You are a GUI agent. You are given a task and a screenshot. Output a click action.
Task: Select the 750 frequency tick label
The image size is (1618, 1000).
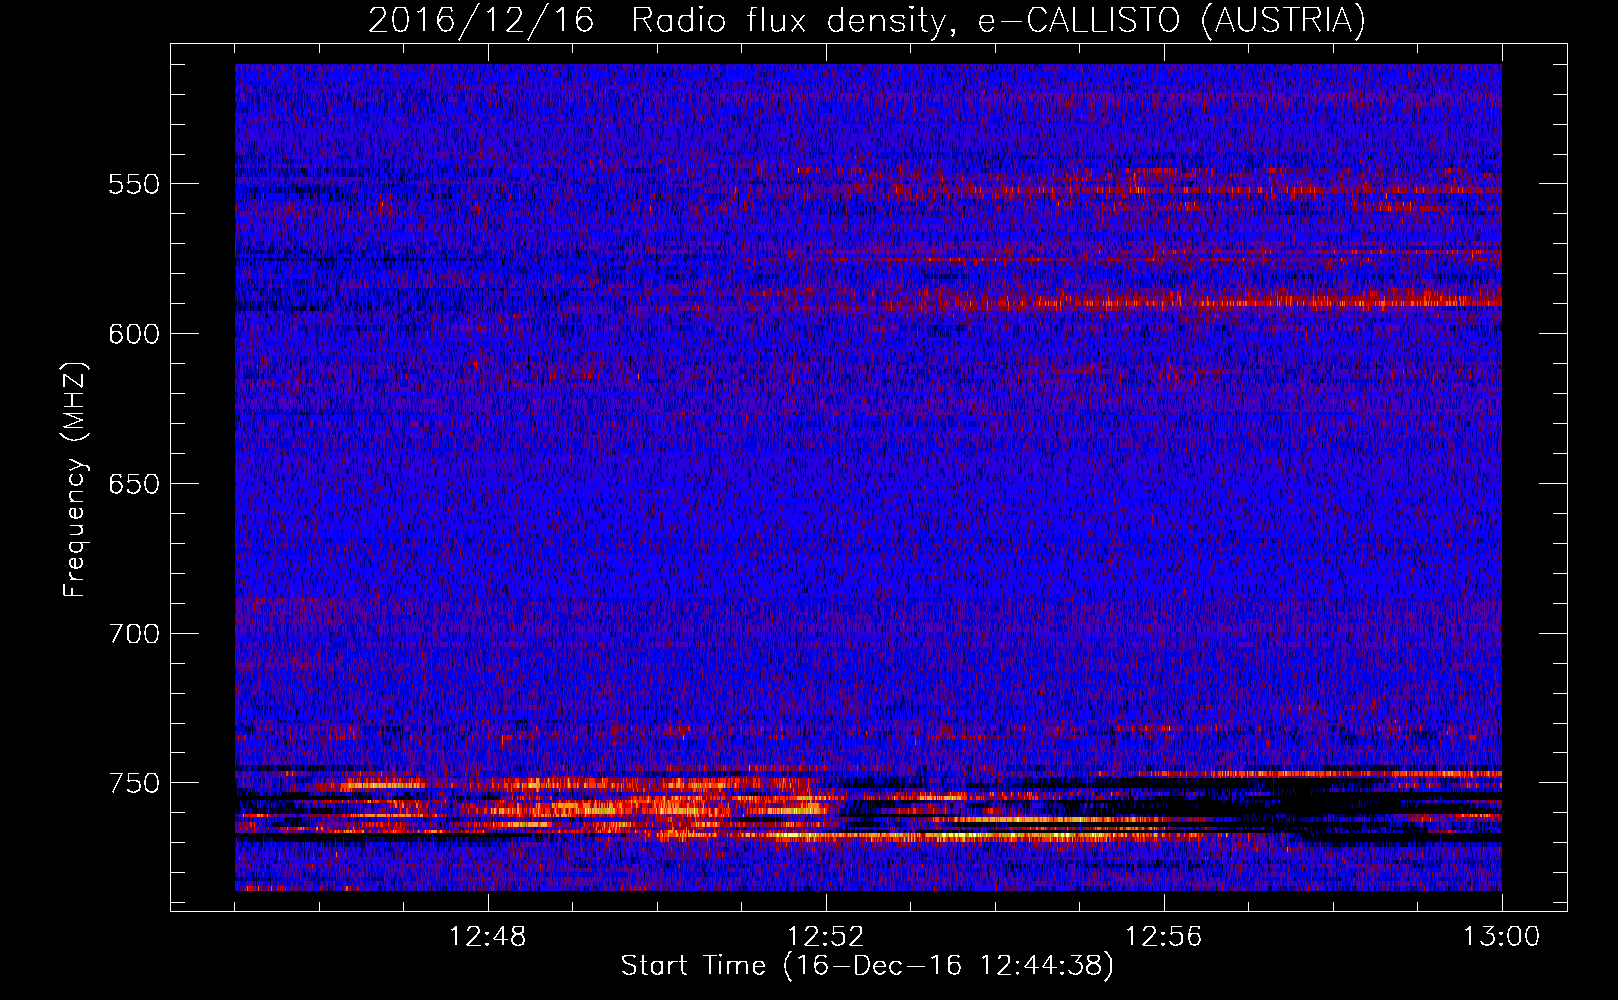pos(134,783)
